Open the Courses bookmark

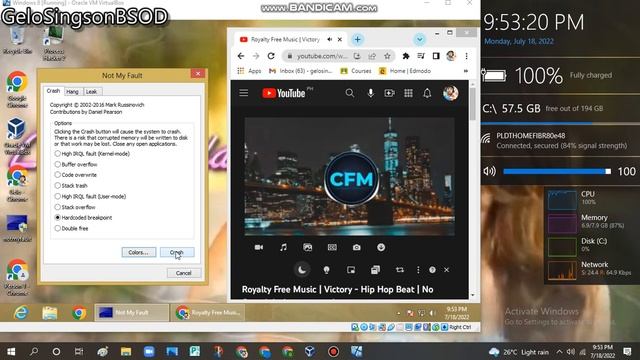click(x=356, y=71)
